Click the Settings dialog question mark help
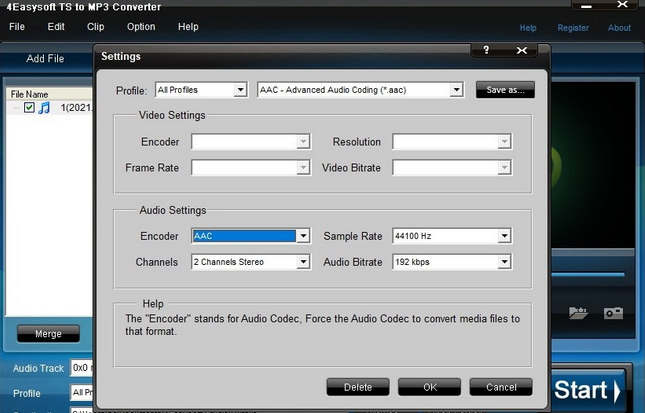The width and height of the screenshot is (645, 413). tap(486, 50)
